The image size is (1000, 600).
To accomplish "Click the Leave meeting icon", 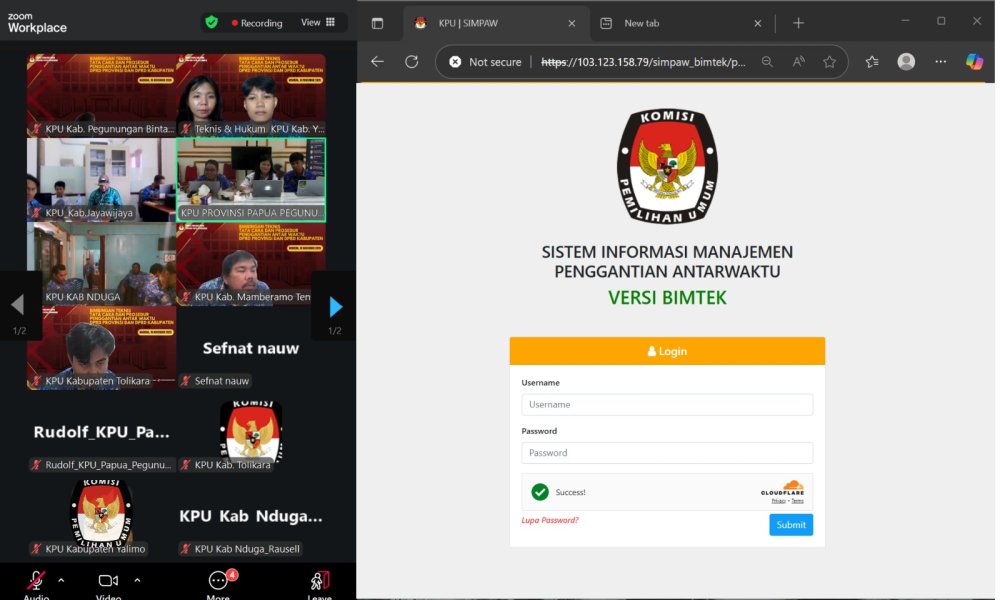I will pos(320,582).
